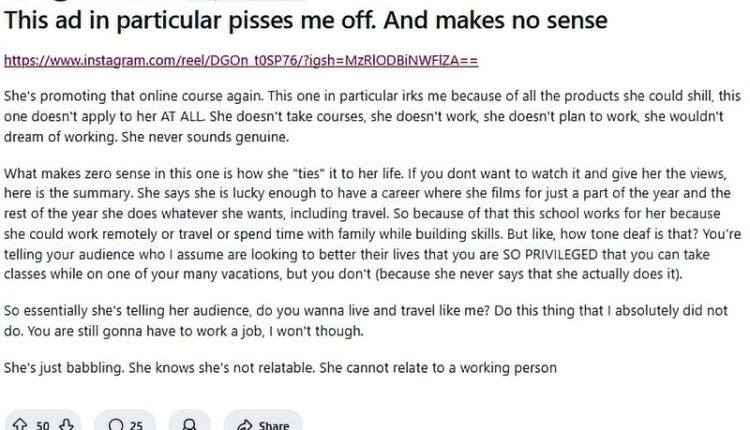Click the post title about this ad
750x430 pixels.
[x=306, y=21]
